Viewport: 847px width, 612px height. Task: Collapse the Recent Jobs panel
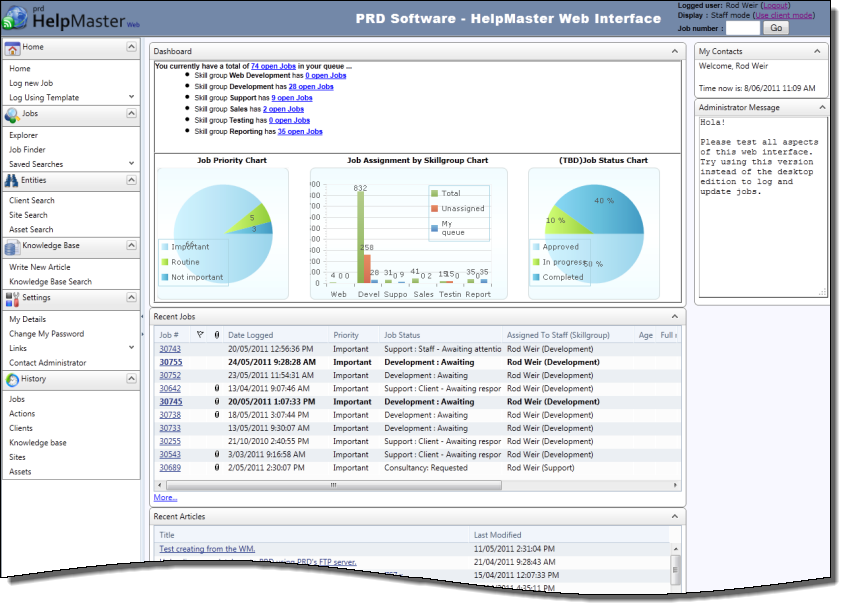tap(675, 317)
